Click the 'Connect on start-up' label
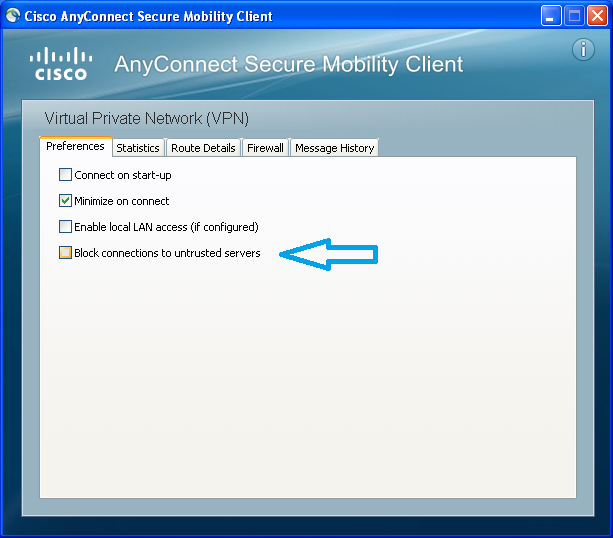 [x=123, y=175]
